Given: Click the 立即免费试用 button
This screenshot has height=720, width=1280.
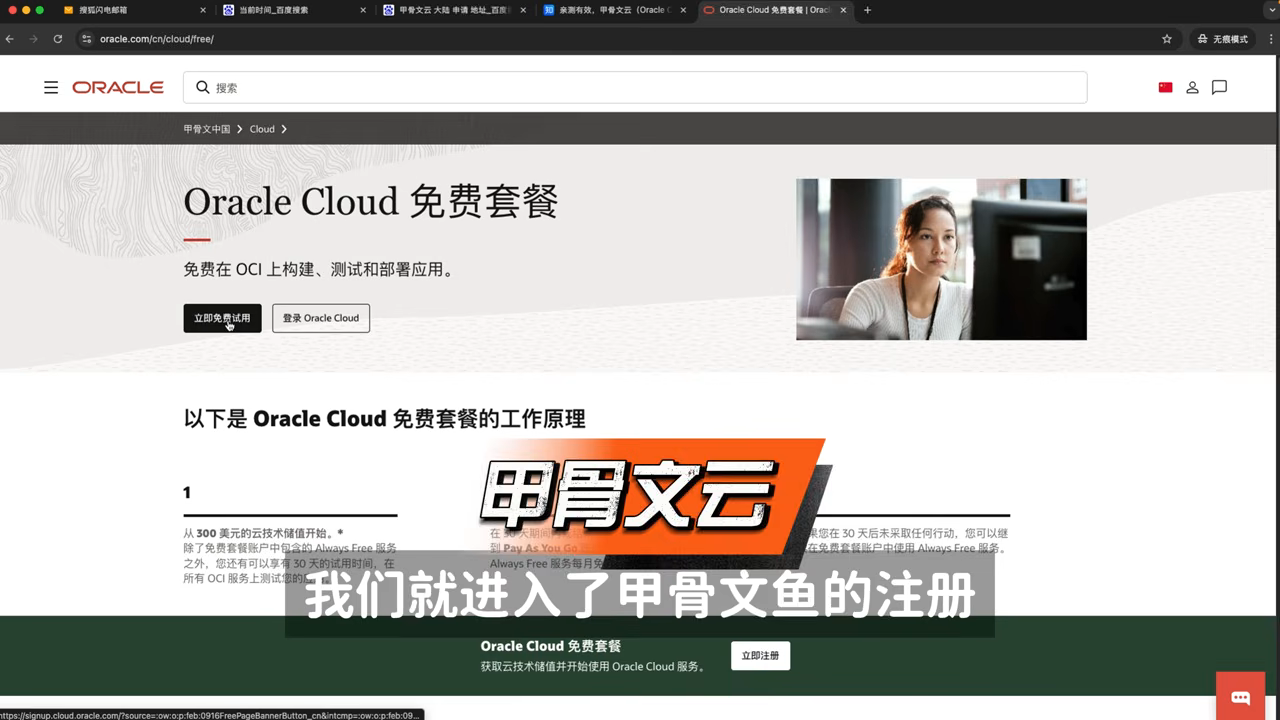Looking at the screenshot, I should tap(222, 318).
